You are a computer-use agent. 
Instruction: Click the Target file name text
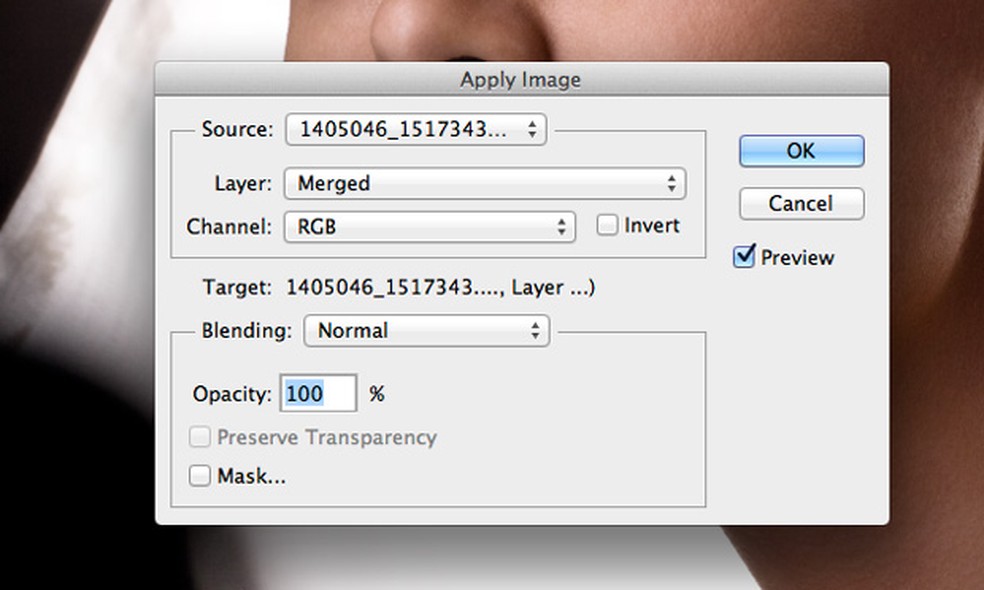tap(441, 287)
